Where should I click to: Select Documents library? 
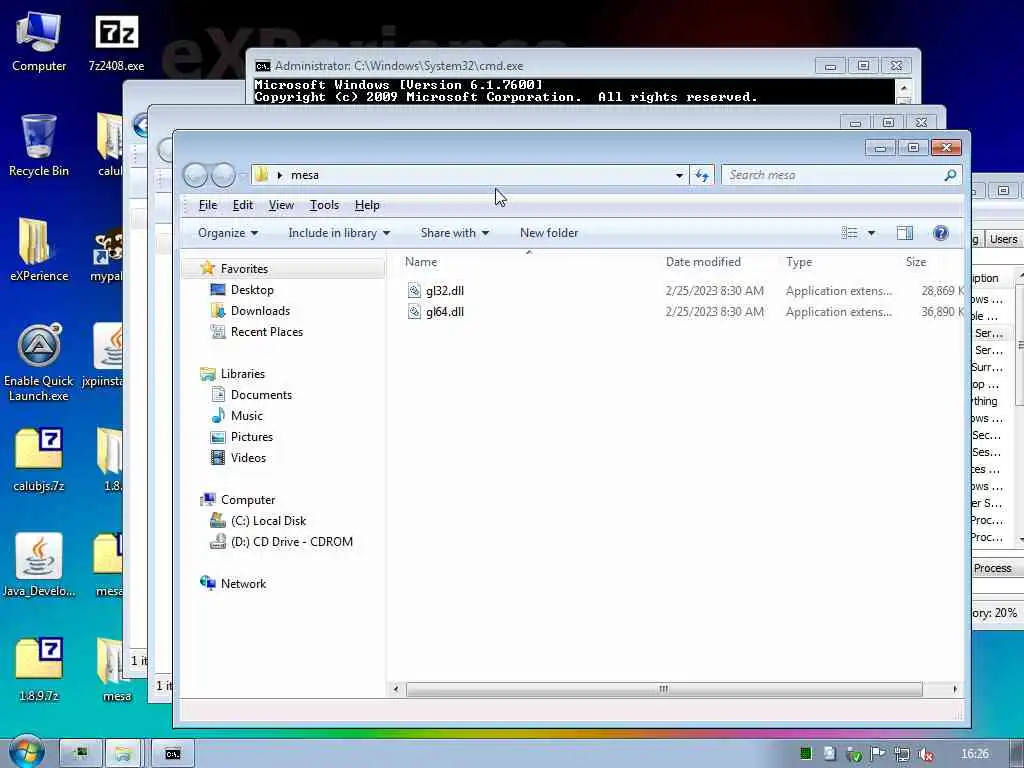[x=261, y=395]
